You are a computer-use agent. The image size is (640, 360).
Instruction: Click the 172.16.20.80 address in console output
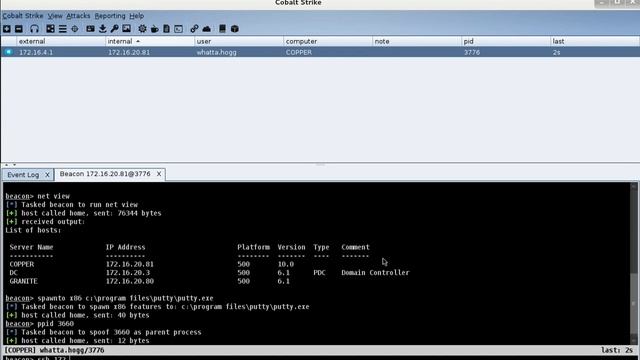point(129,281)
